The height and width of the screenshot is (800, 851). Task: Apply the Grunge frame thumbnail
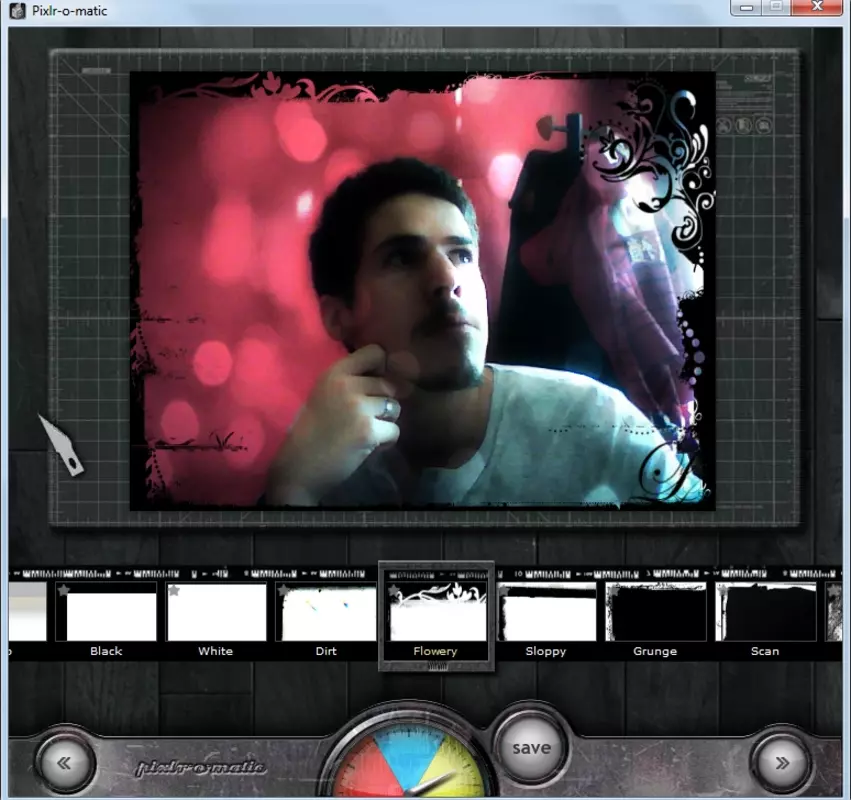(x=656, y=612)
